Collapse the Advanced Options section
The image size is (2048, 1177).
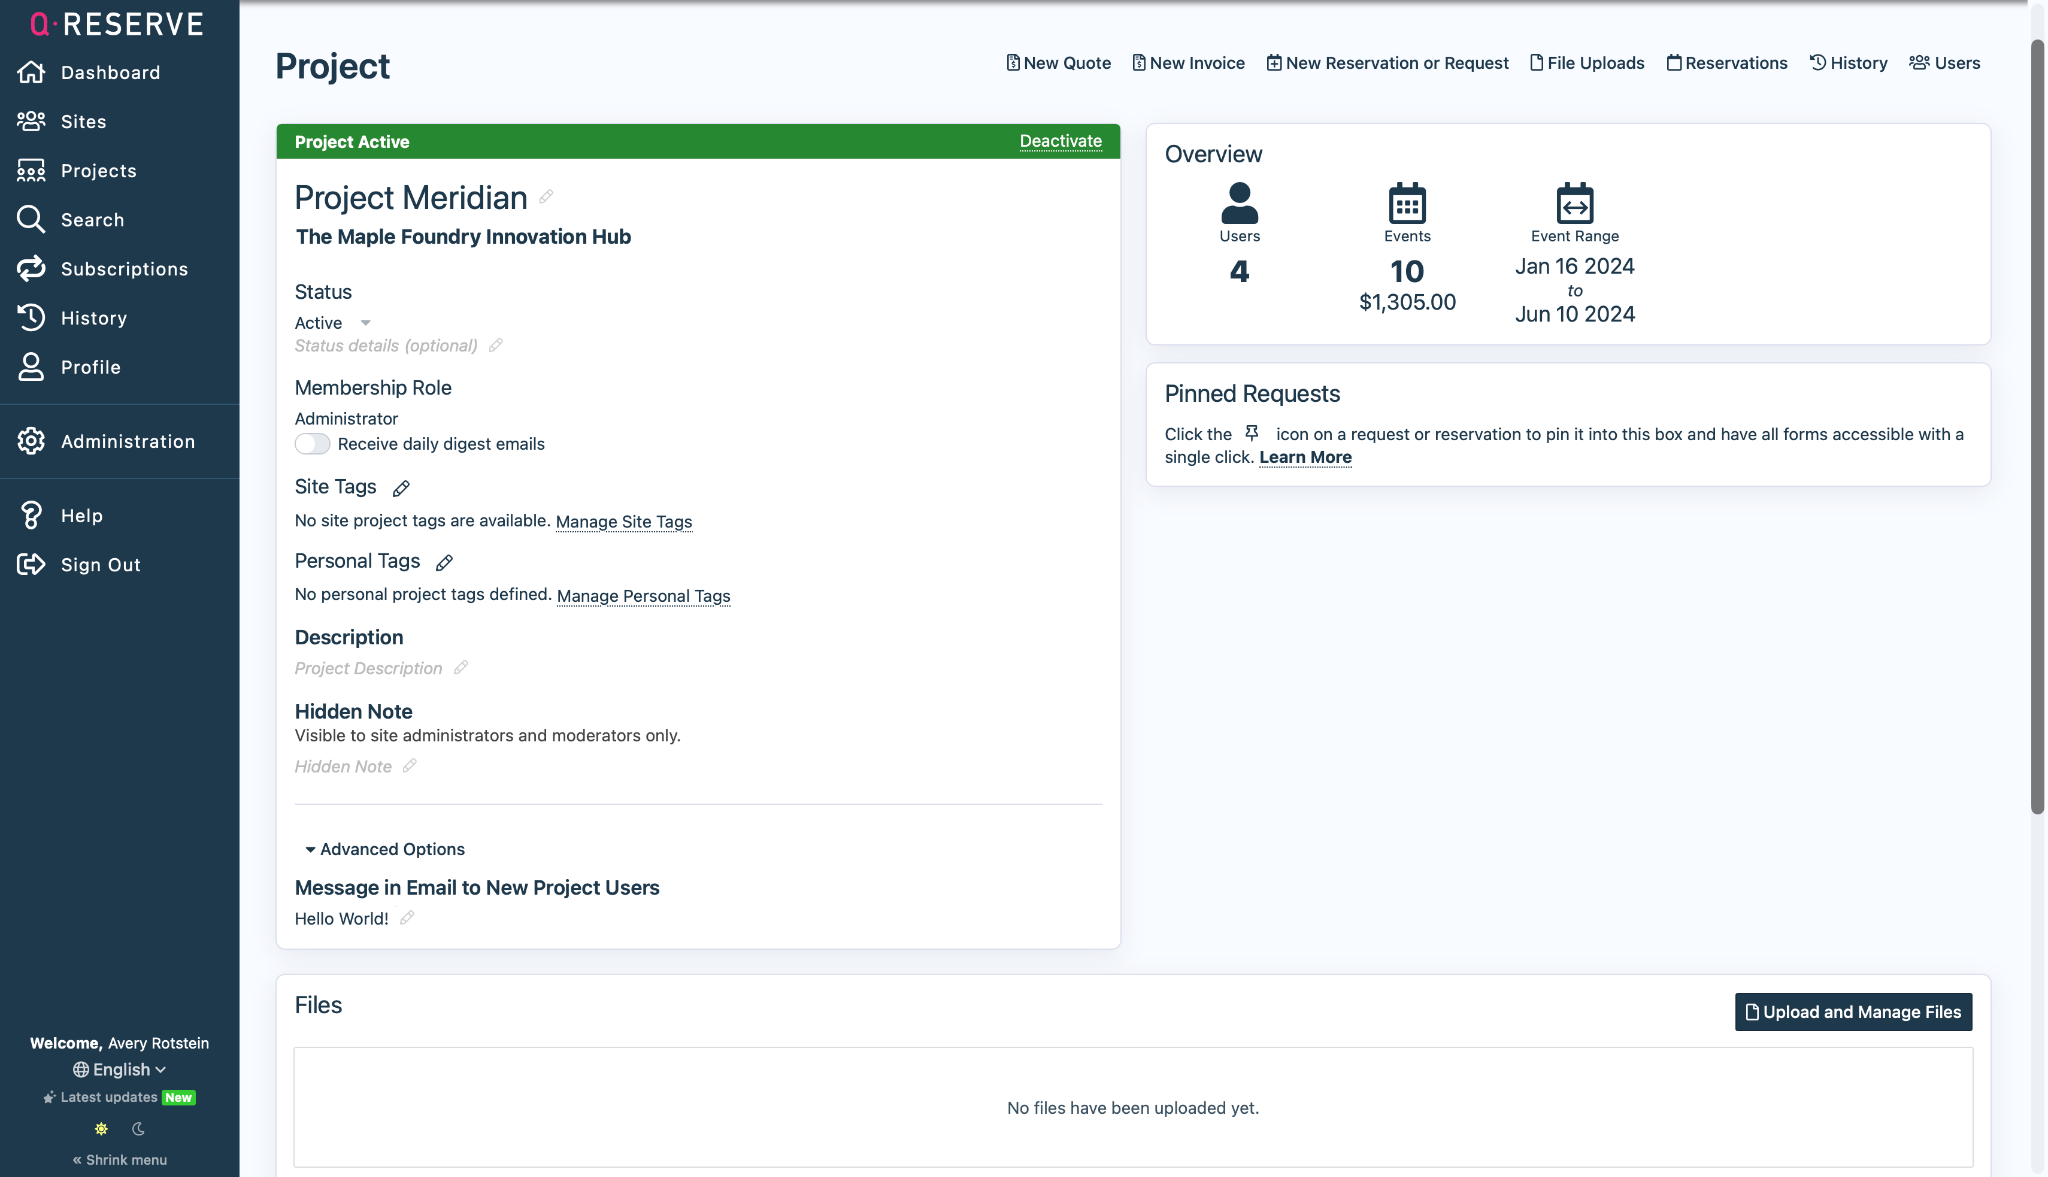385,849
